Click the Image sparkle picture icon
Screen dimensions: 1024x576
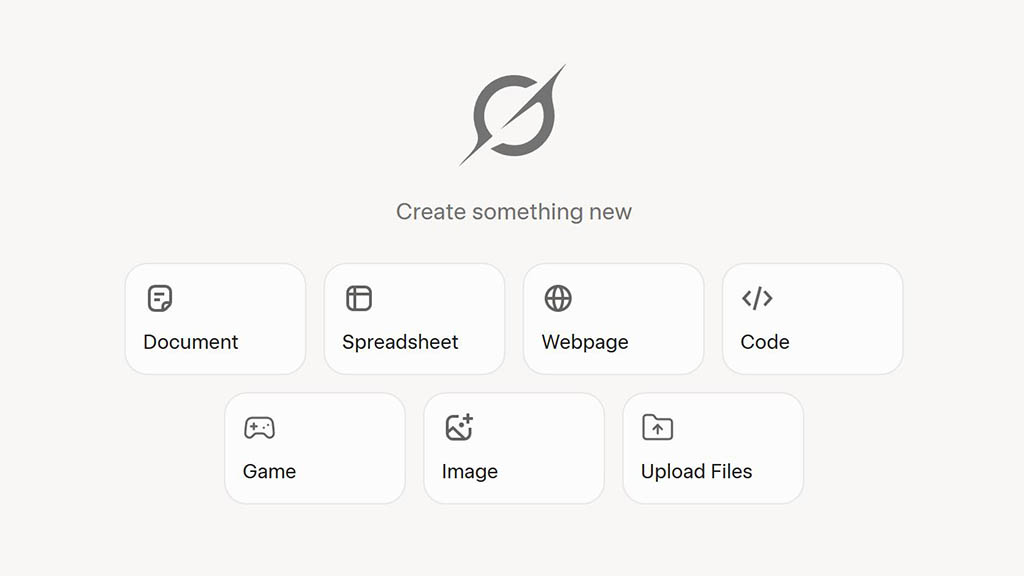[x=459, y=427]
